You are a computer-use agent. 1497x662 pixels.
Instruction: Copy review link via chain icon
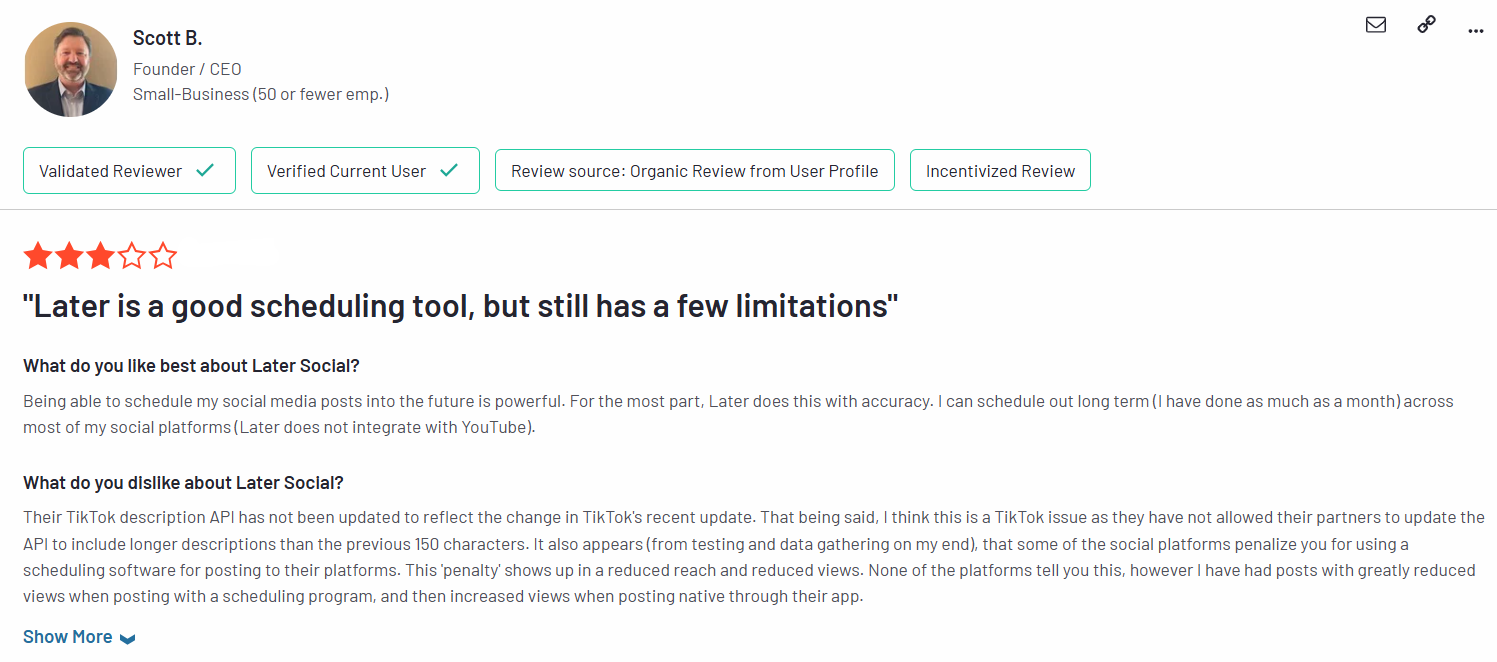click(1427, 25)
